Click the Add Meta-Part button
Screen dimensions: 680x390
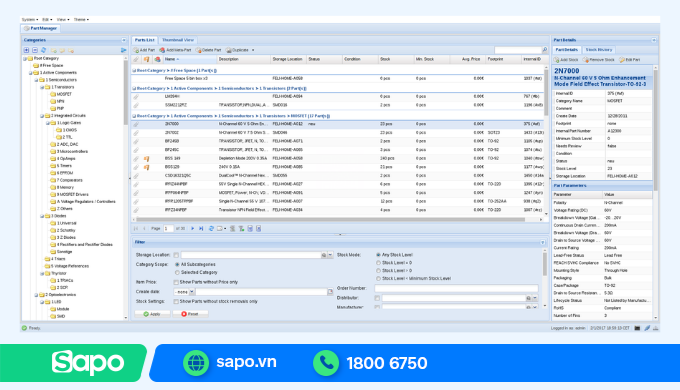(175, 50)
